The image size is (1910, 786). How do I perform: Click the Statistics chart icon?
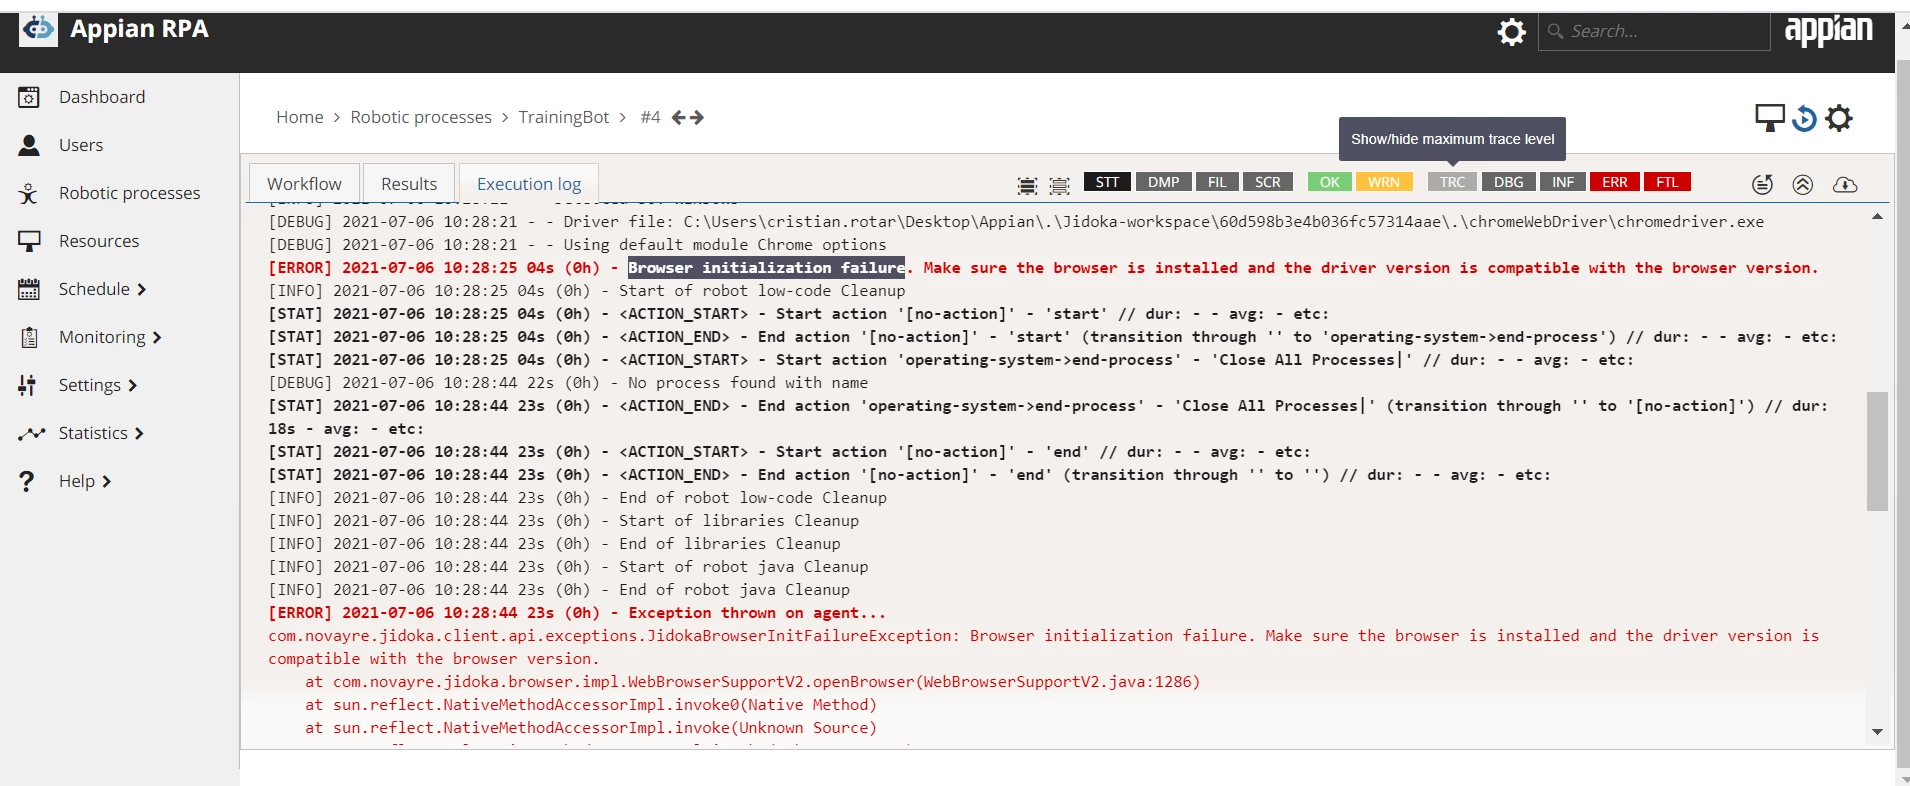31,433
